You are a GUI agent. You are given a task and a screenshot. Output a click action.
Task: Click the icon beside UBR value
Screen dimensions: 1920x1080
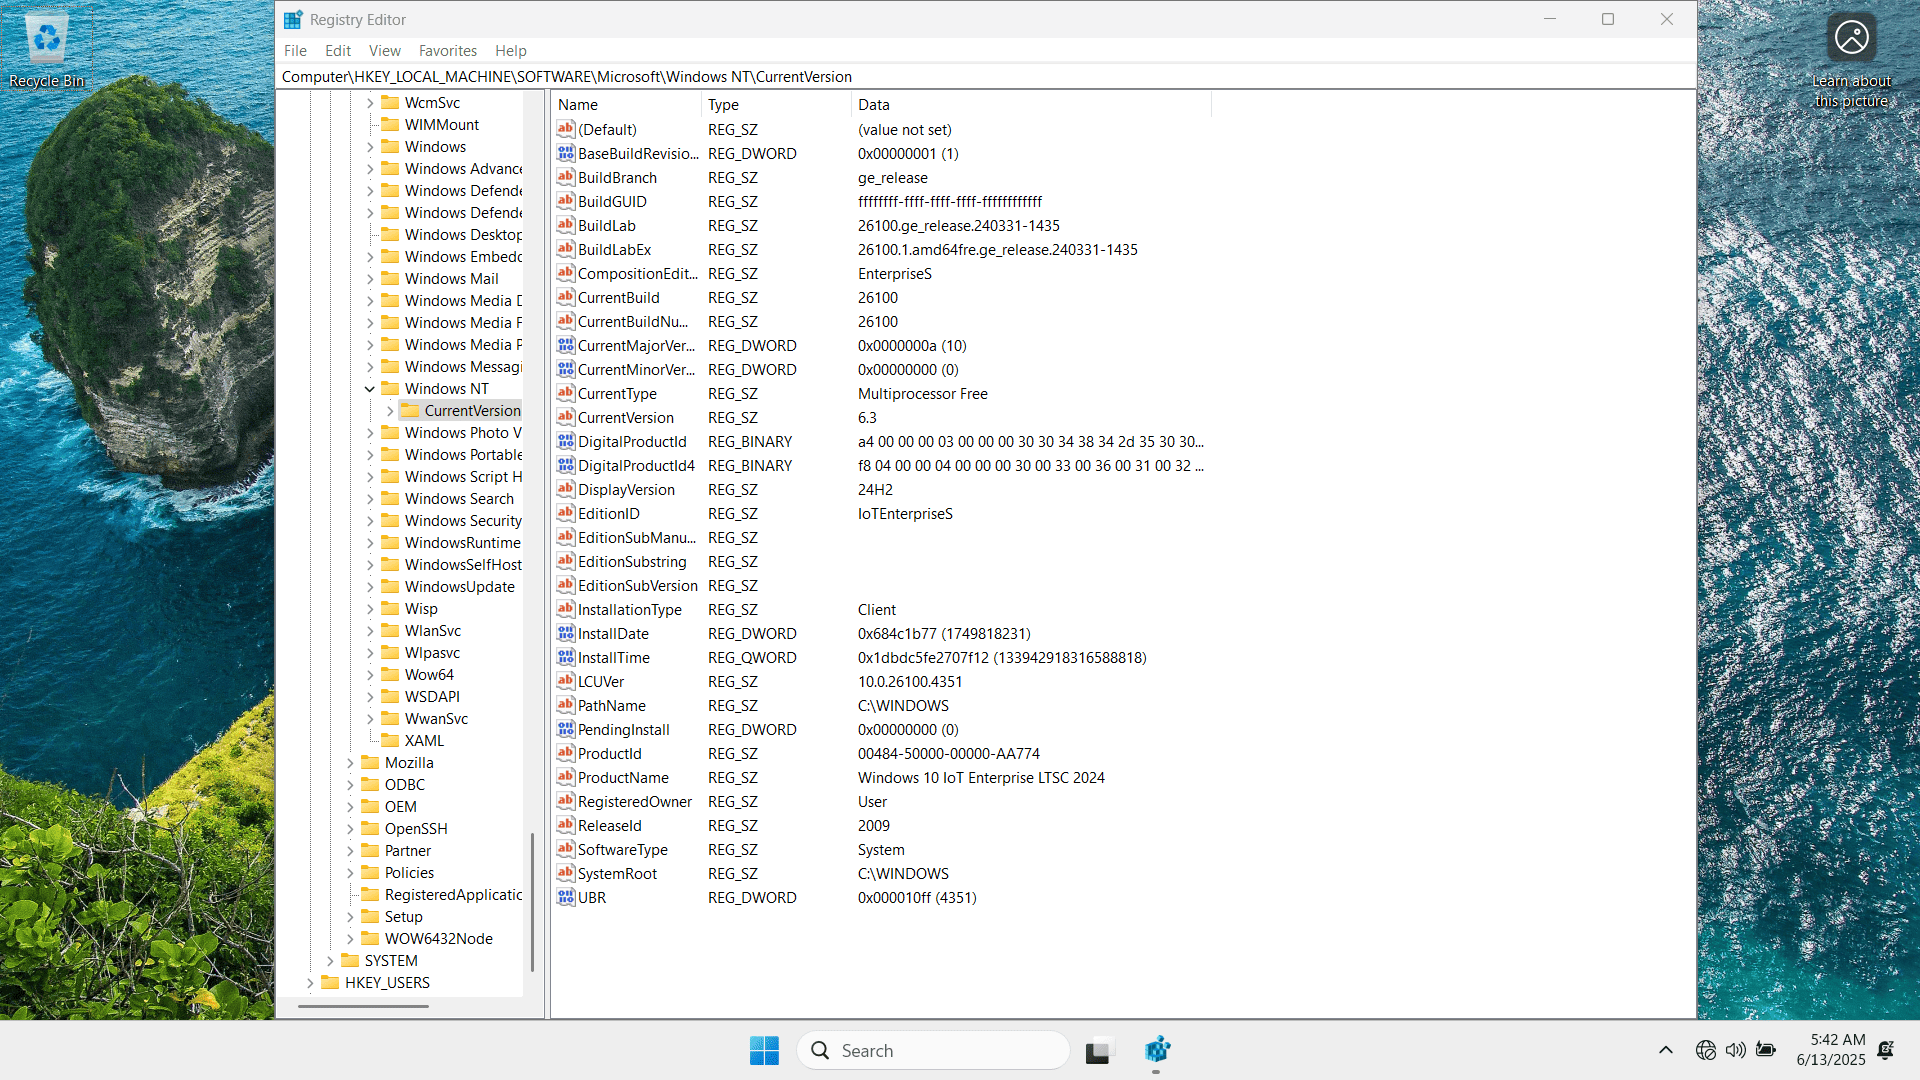coord(566,897)
